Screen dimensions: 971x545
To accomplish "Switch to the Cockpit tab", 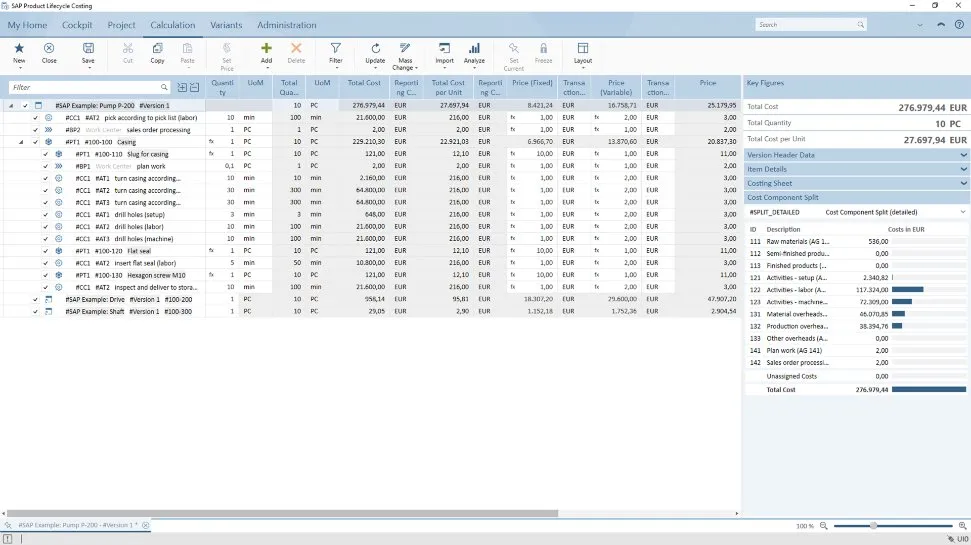I will click(x=77, y=25).
